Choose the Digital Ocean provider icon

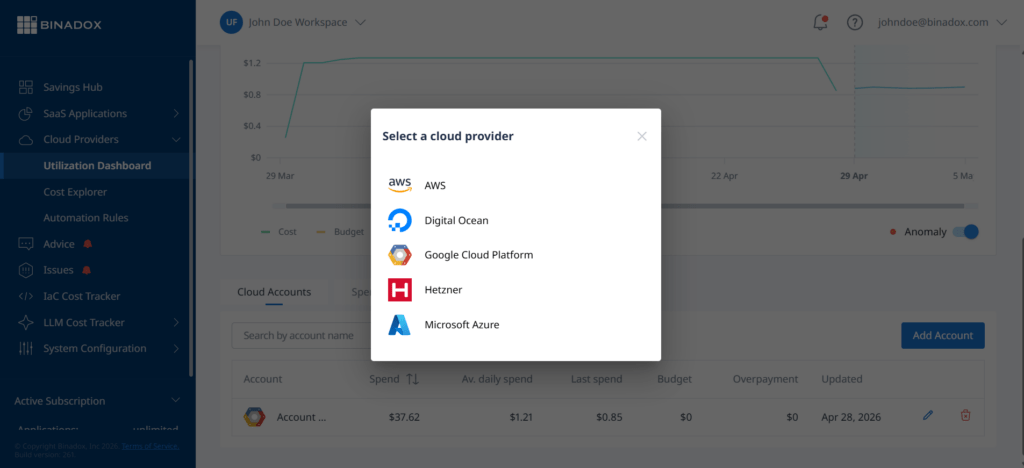coord(400,221)
